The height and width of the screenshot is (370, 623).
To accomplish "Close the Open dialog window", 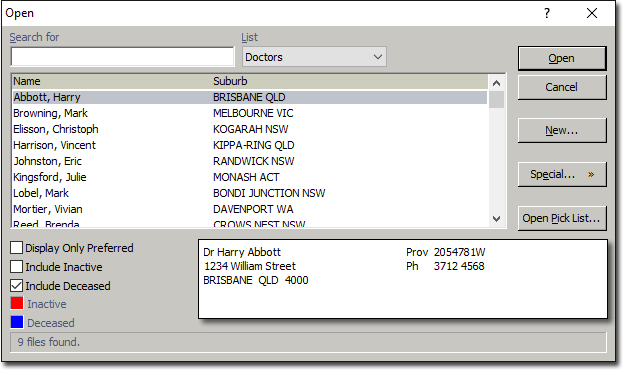I will 592,13.
